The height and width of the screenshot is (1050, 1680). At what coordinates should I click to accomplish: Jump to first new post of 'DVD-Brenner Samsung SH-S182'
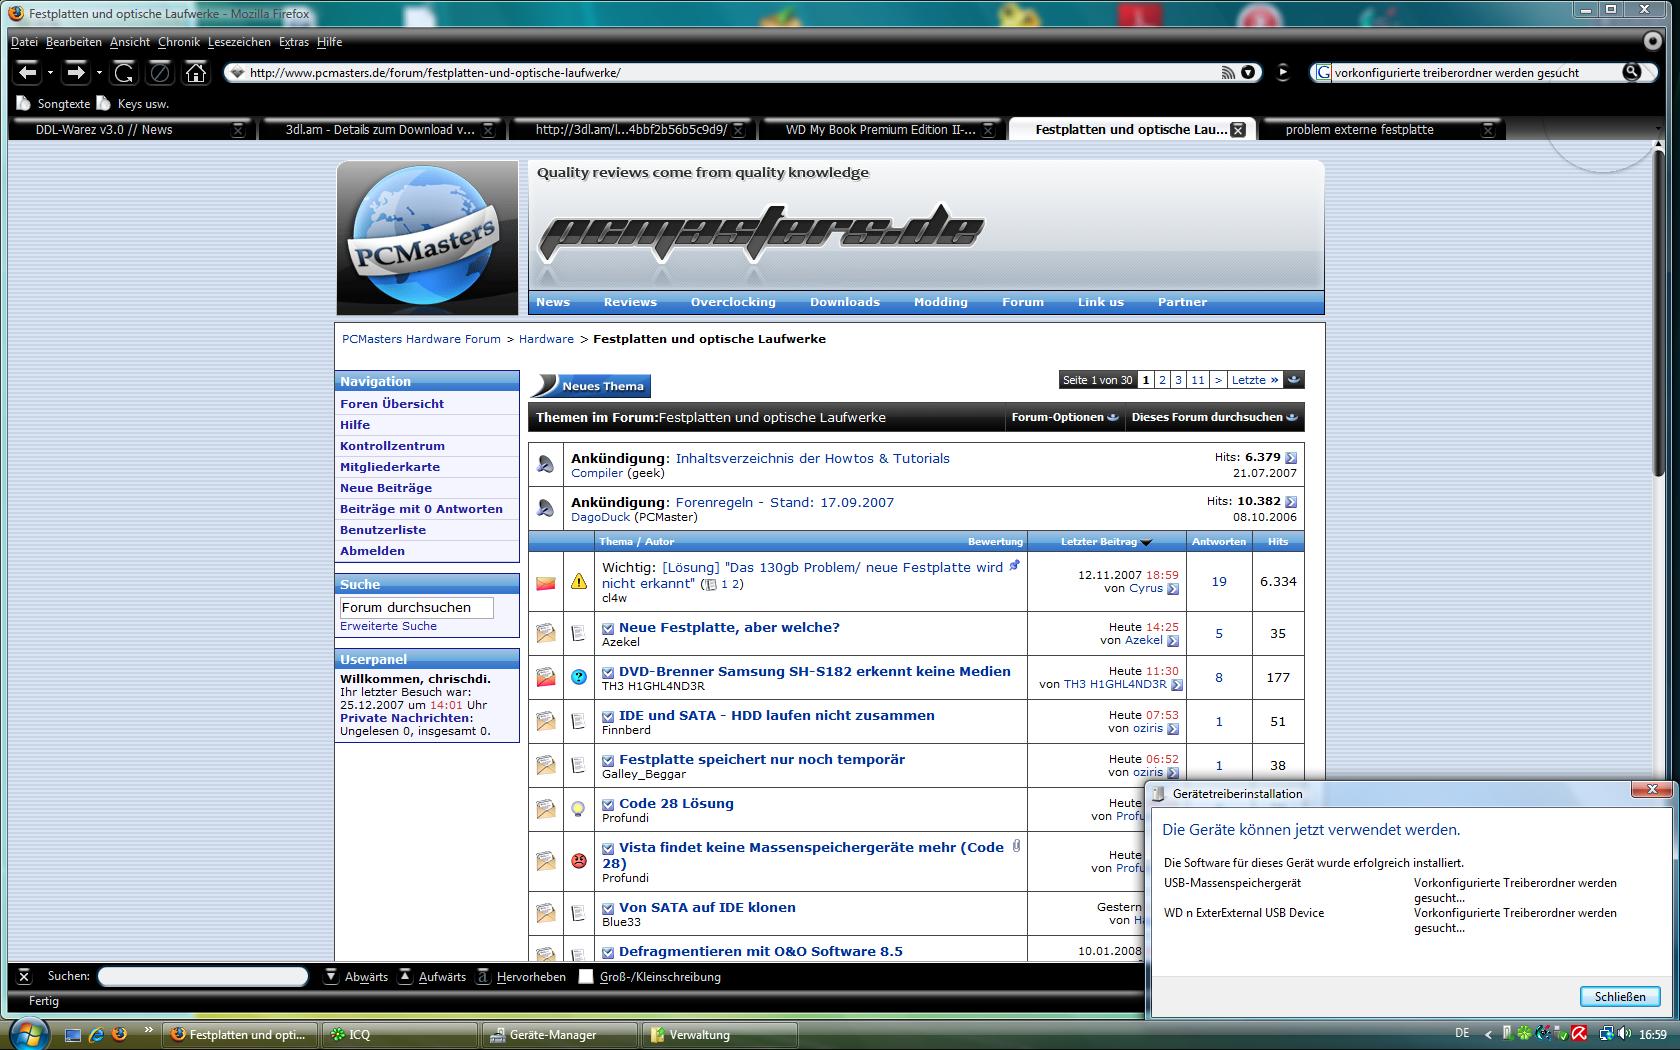(x=608, y=672)
